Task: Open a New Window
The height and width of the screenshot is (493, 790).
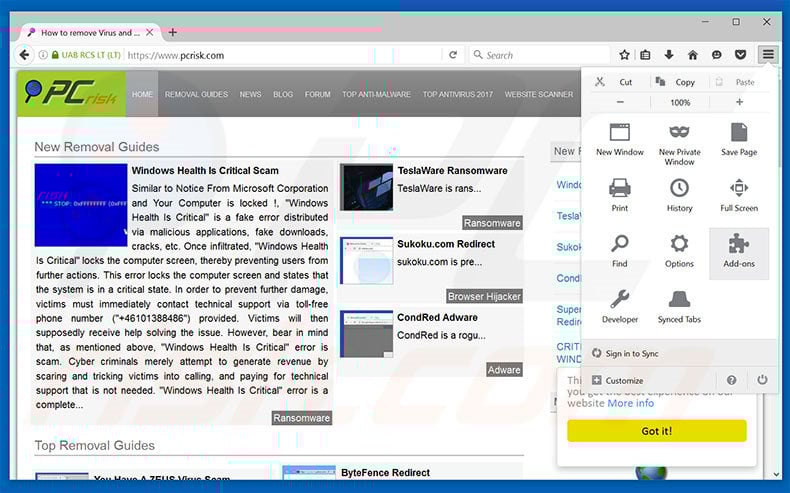Action: click(x=620, y=138)
